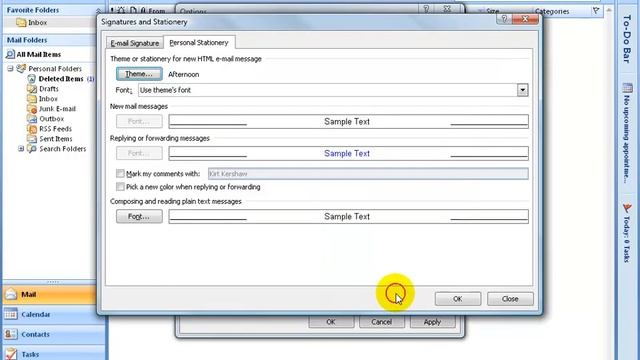
Task: Switch to the Calendar navigation pane
Action: 53,314
